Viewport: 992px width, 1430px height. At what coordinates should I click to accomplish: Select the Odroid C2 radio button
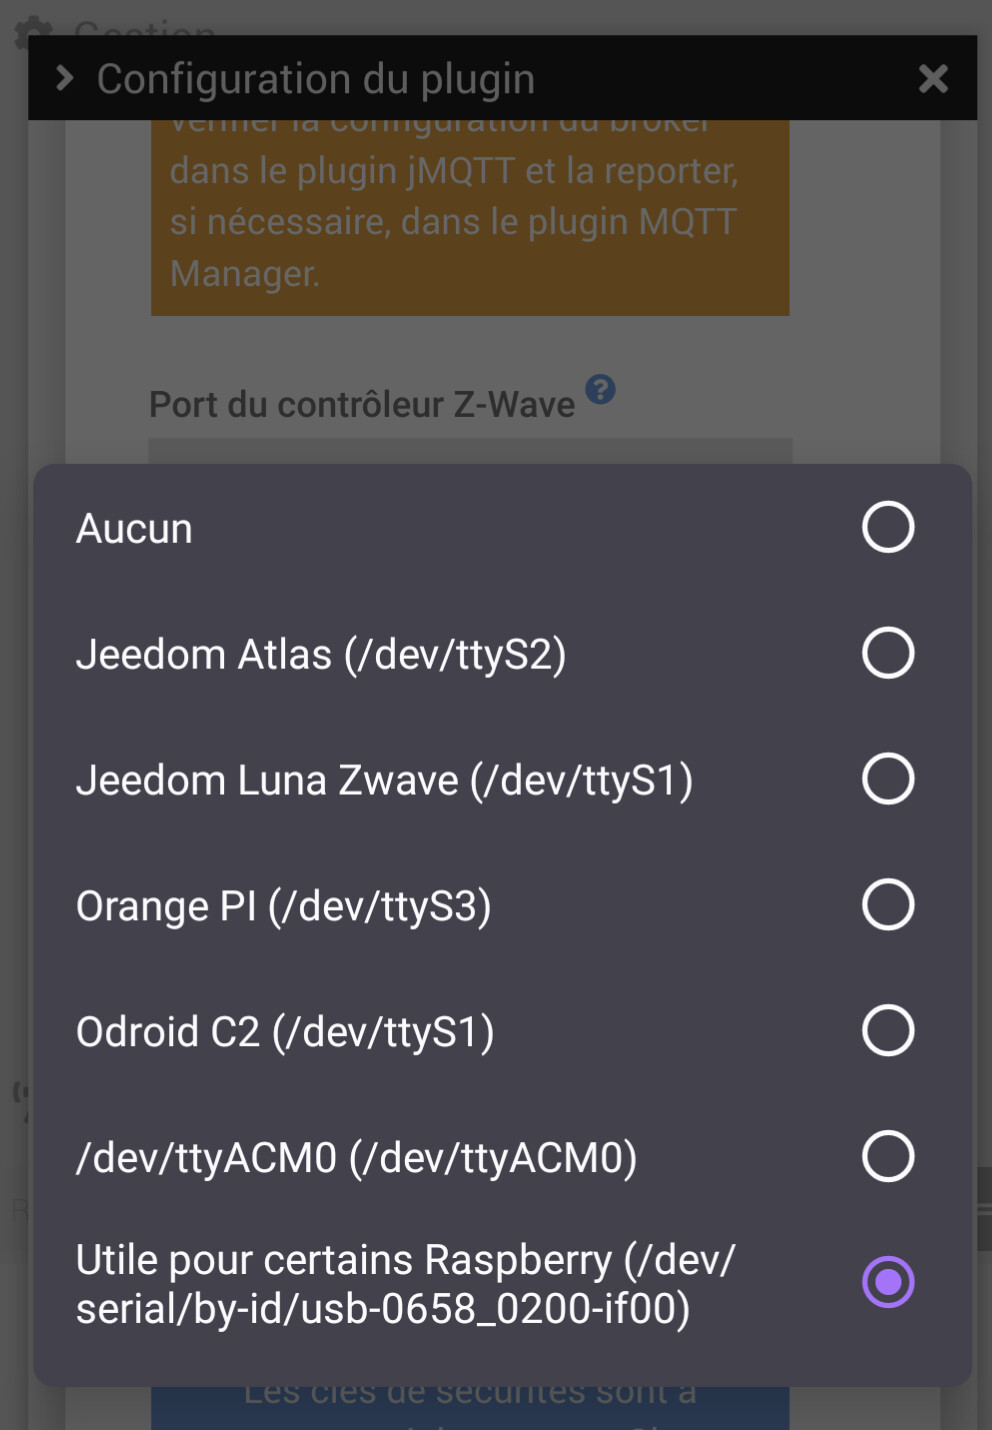pyautogui.click(x=888, y=1031)
